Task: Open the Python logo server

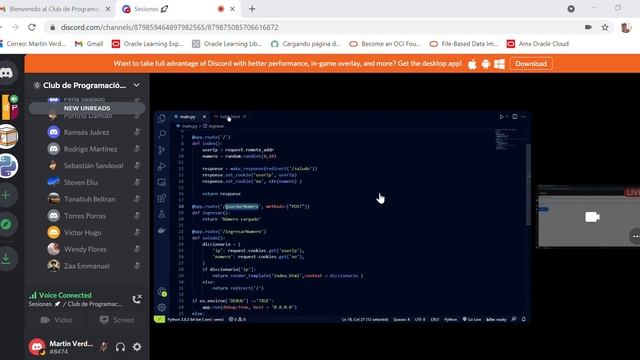Action: 7,166
